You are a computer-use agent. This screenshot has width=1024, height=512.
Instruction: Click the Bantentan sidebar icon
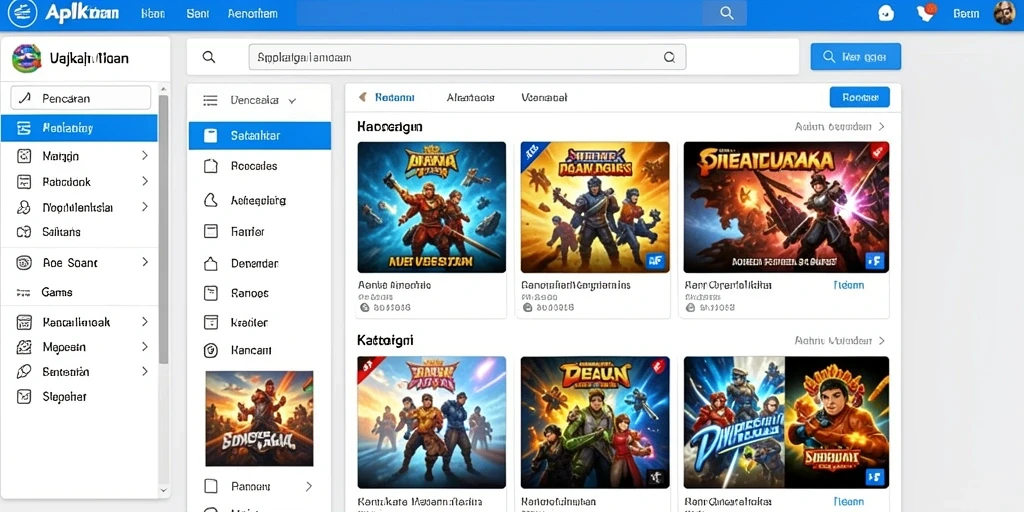pyautogui.click(x=24, y=372)
